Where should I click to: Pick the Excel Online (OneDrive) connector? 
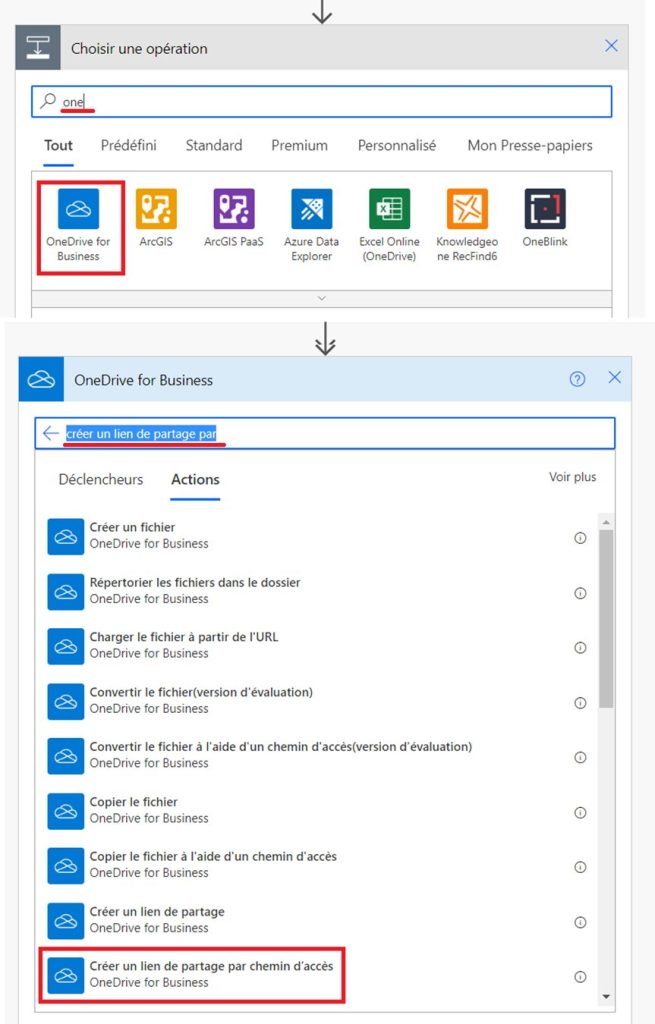[389, 208]
